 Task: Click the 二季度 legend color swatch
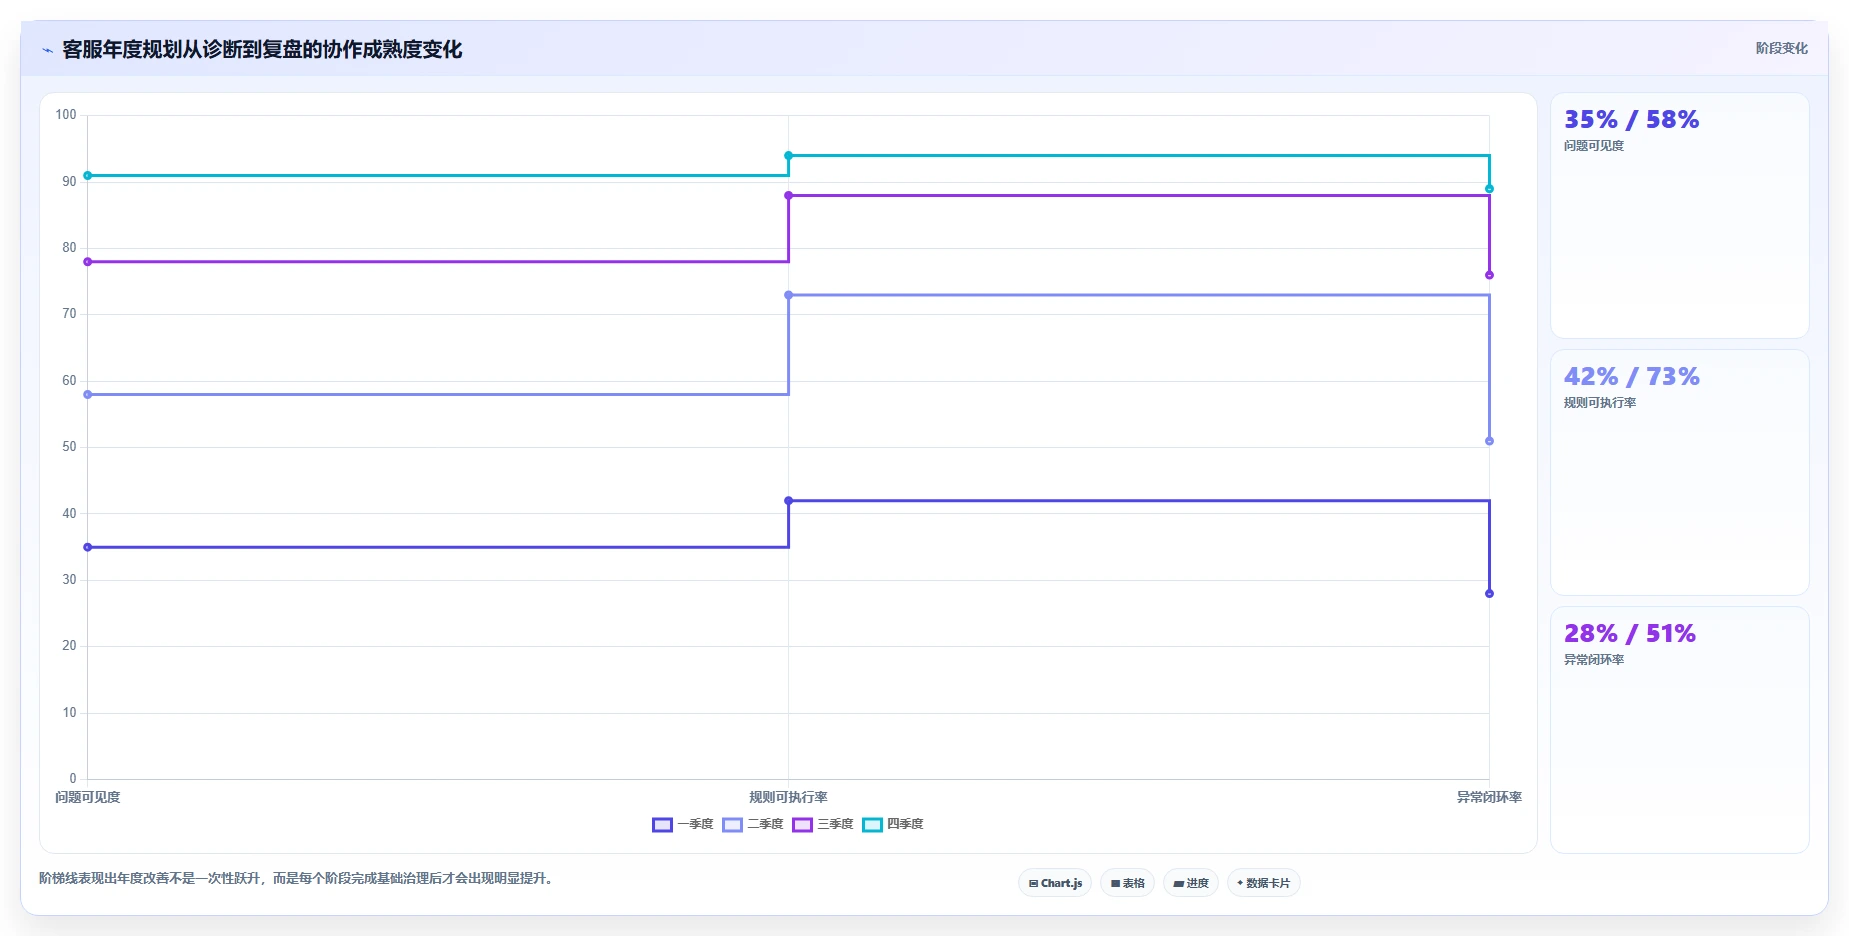click(x=732, y=825)
